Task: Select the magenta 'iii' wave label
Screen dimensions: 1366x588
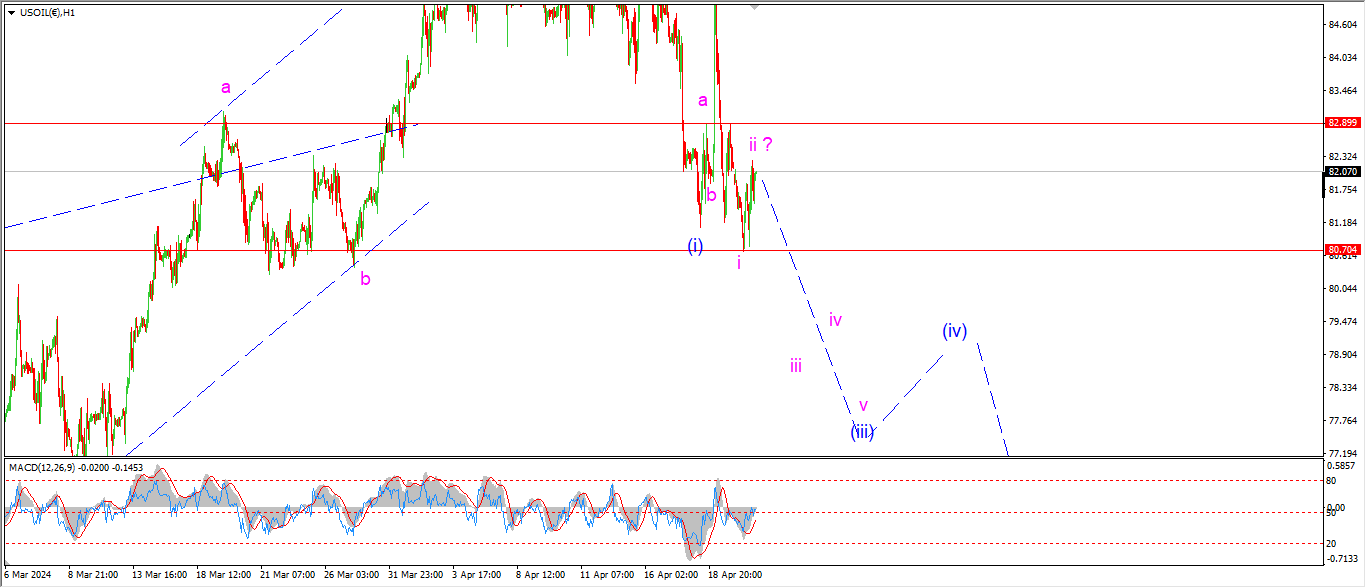Action: click(795, 366)
